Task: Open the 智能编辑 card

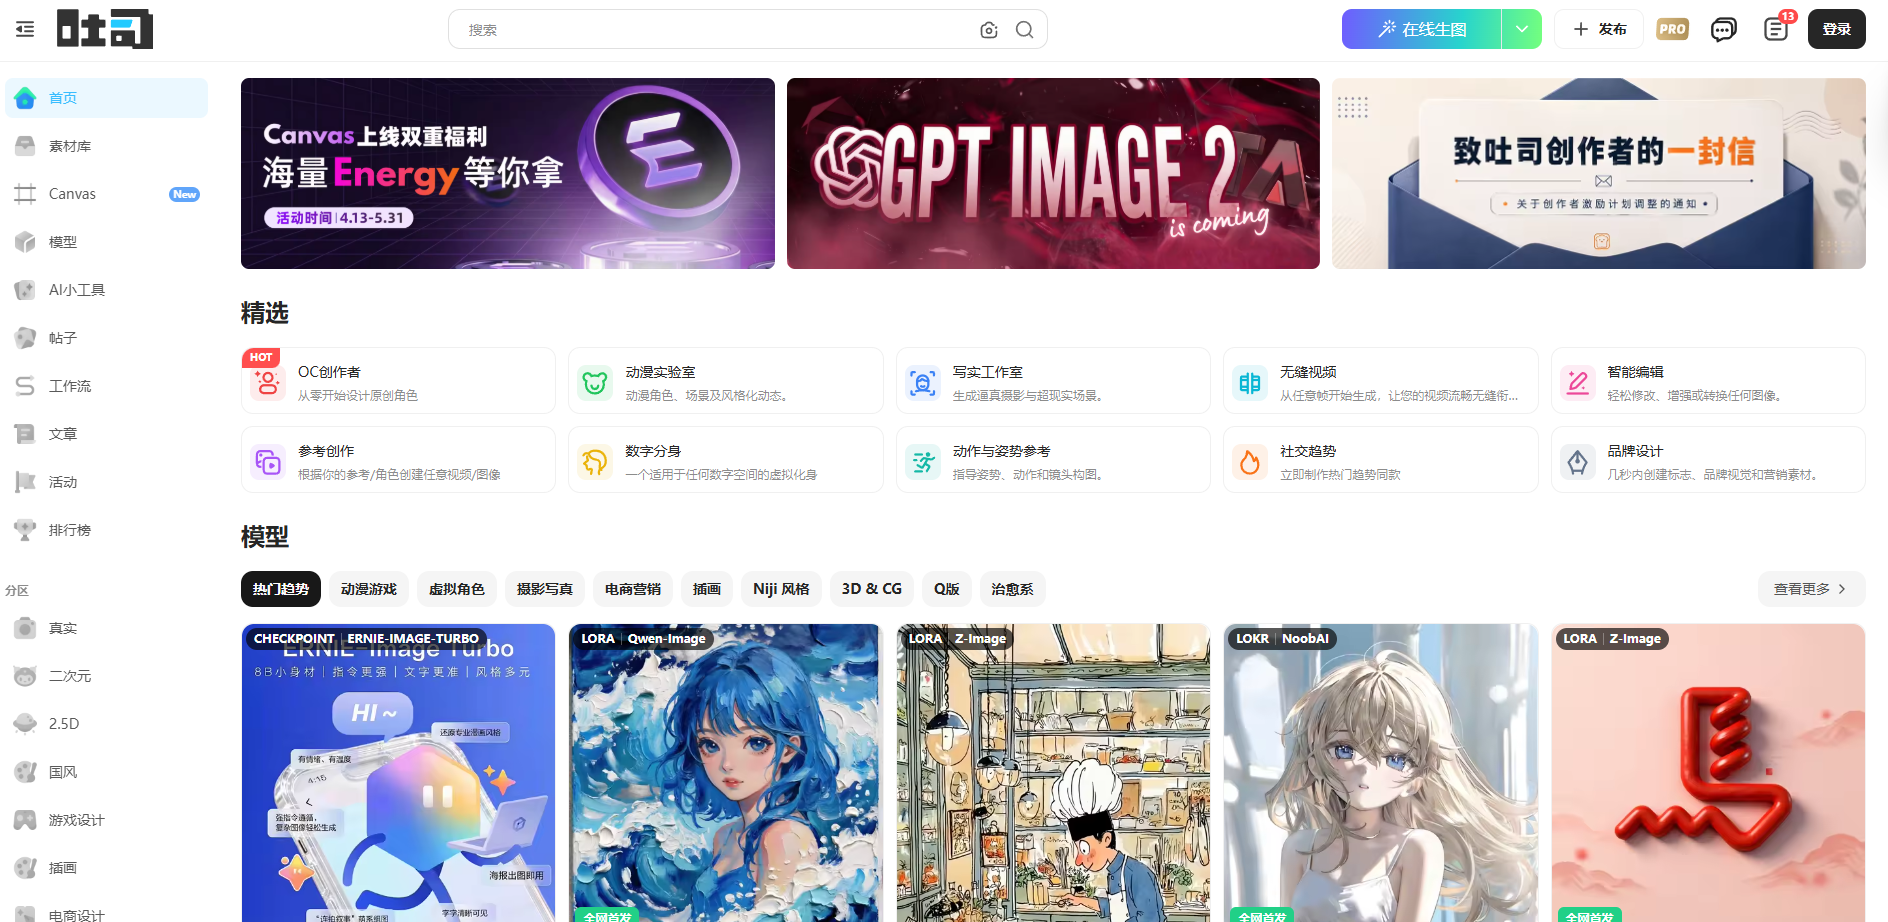Action: 1708,381
